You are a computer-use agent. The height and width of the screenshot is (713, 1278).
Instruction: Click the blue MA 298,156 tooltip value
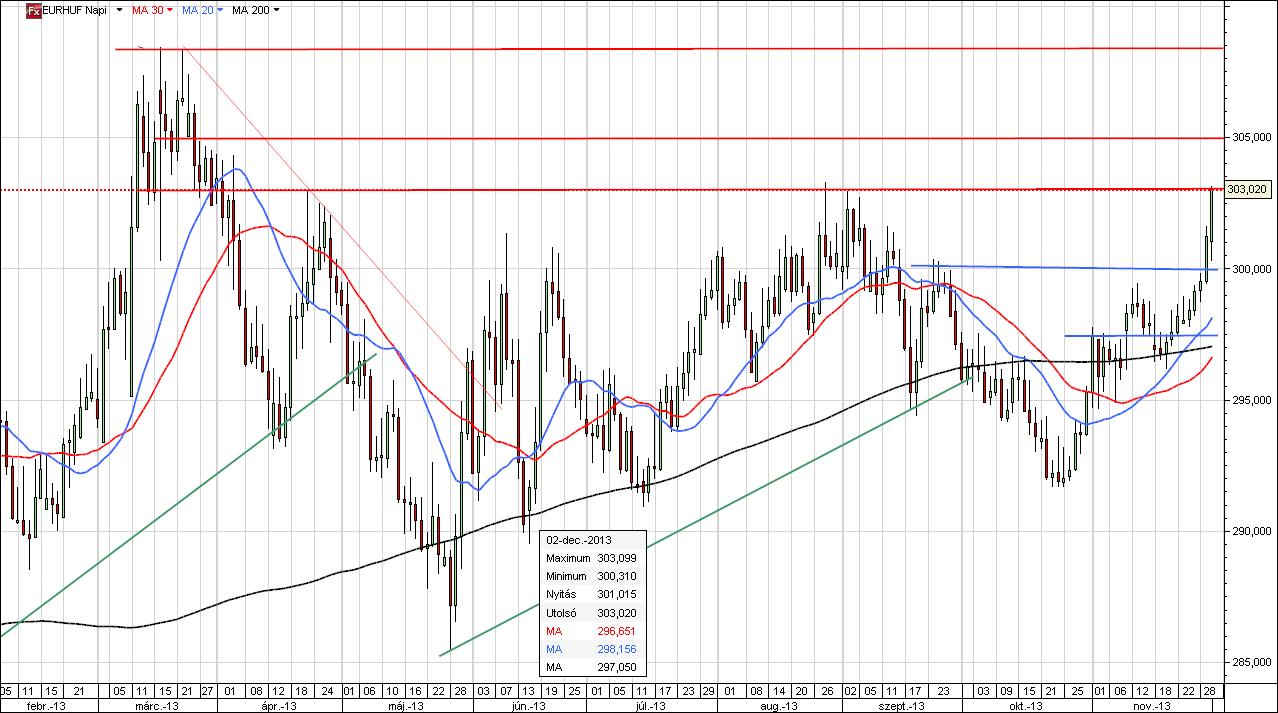[x=616, y=649]
